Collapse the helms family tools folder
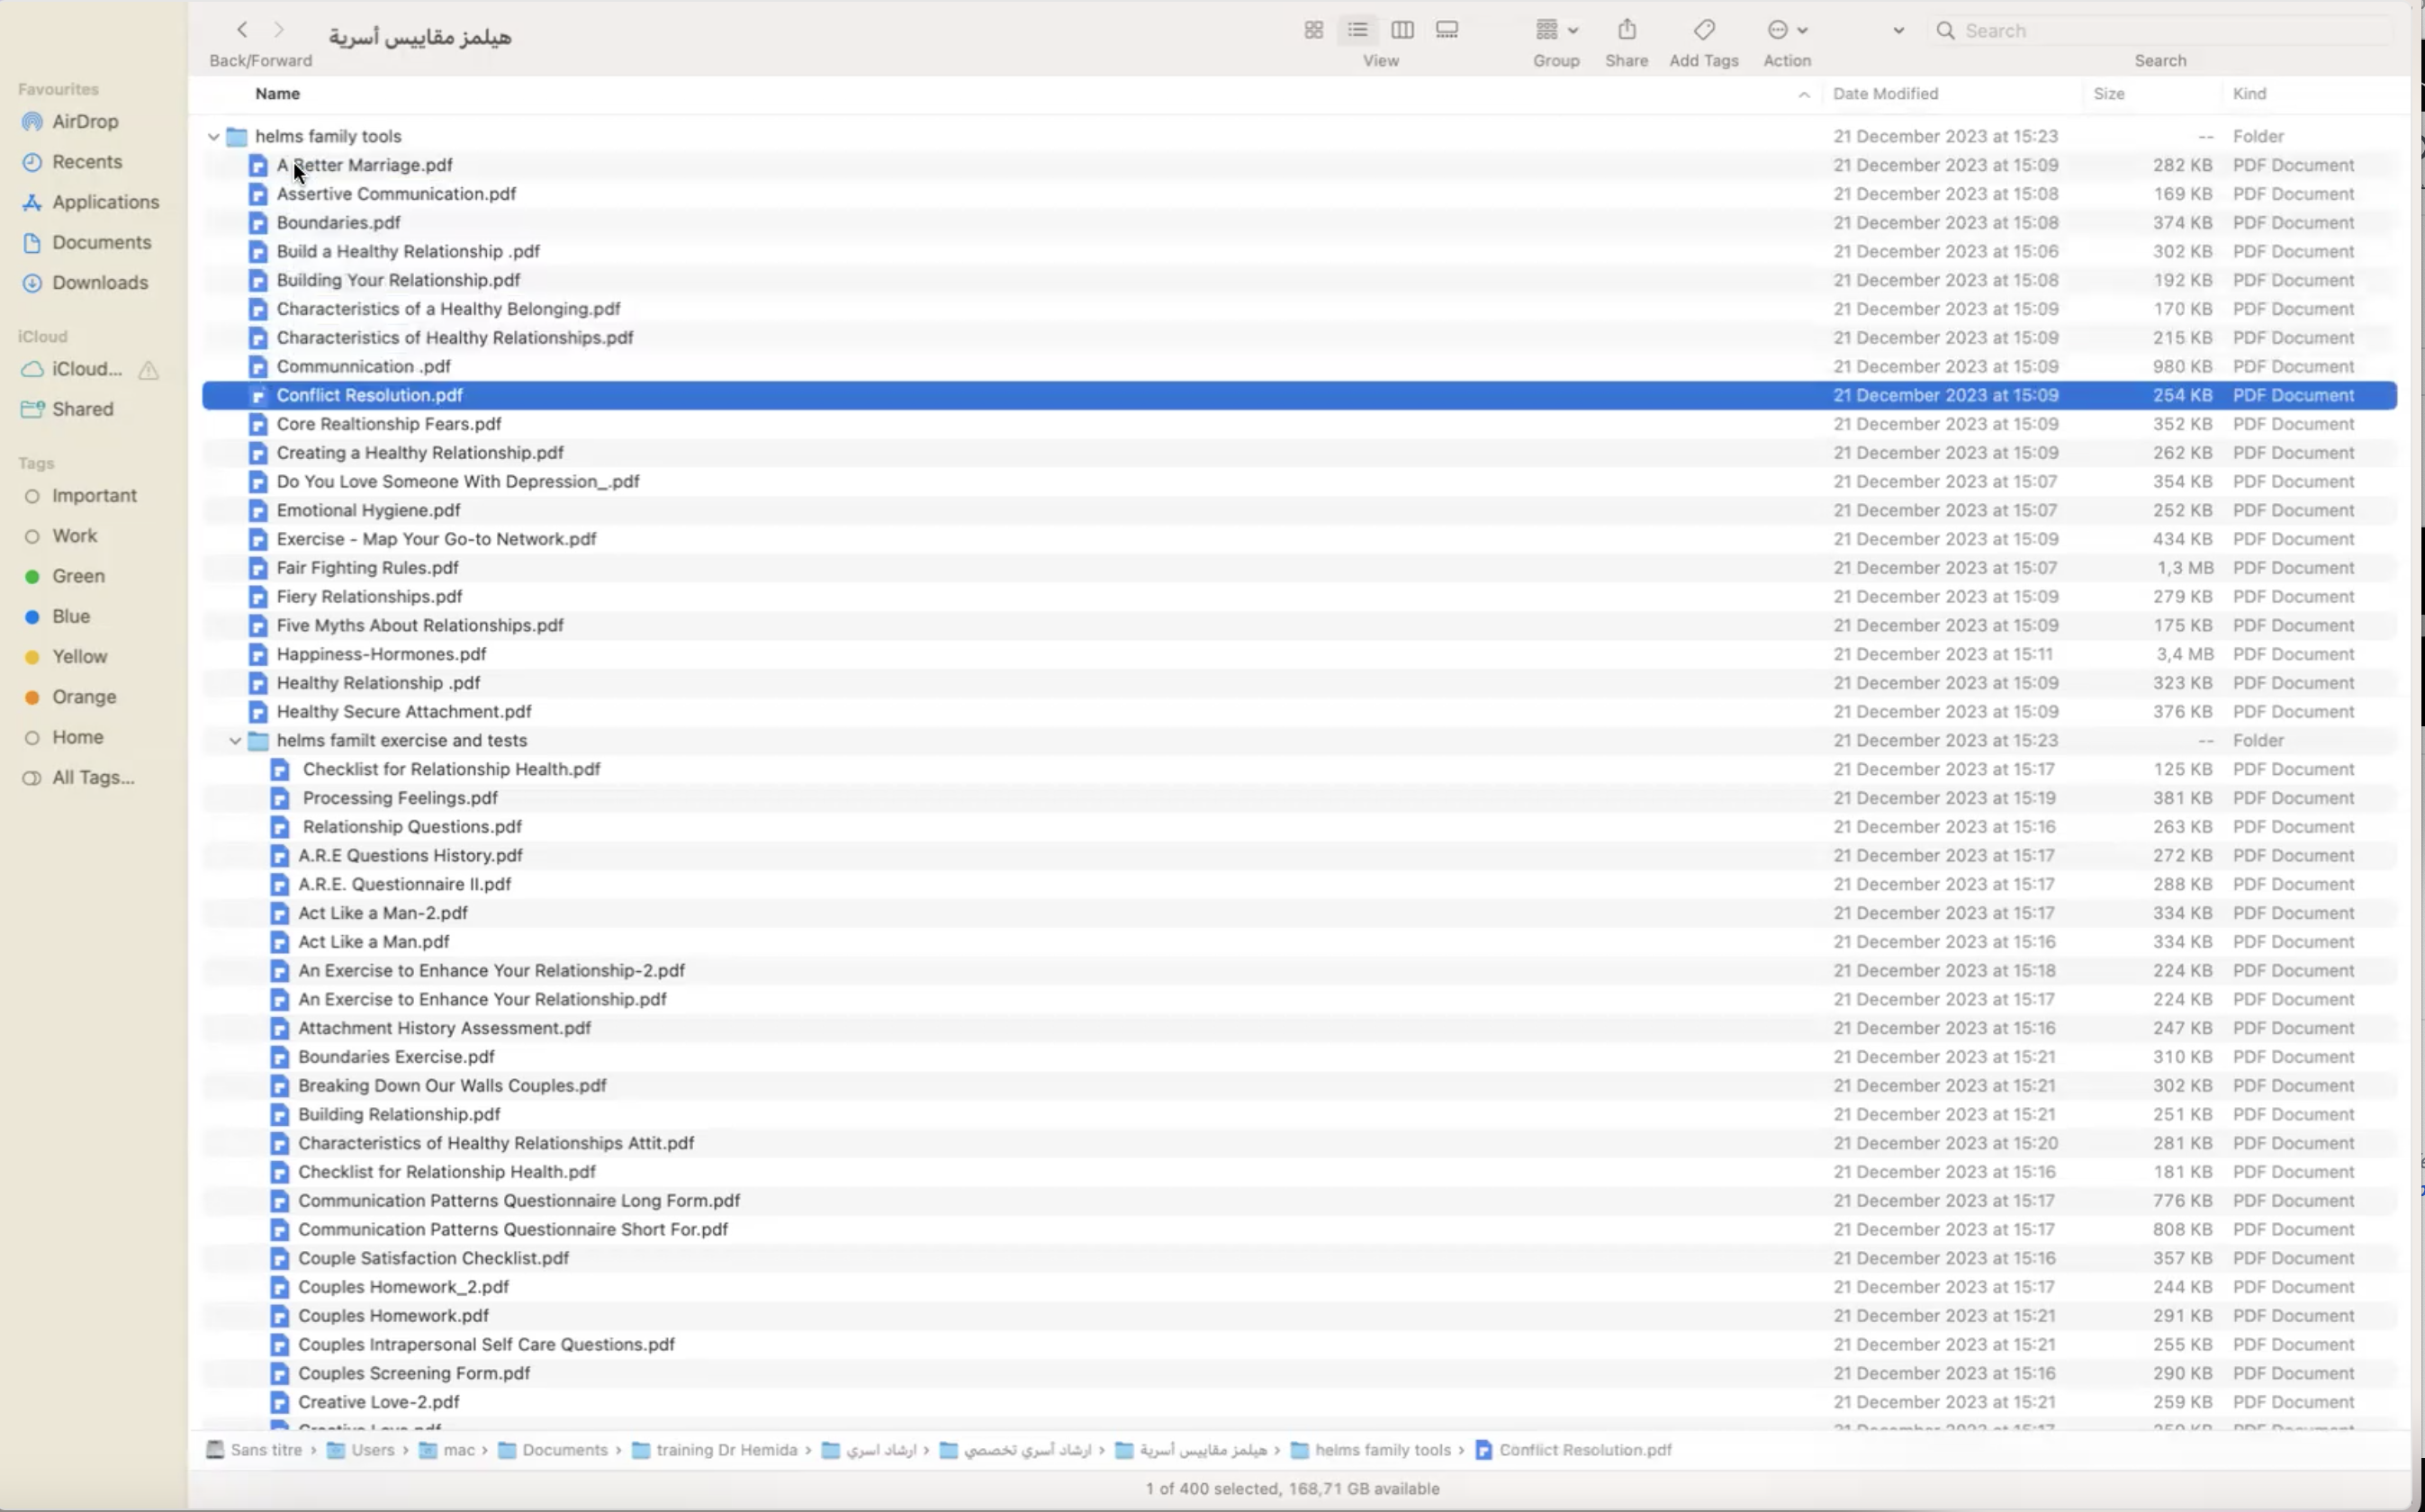2425x1512 pixels. [213, 136]
